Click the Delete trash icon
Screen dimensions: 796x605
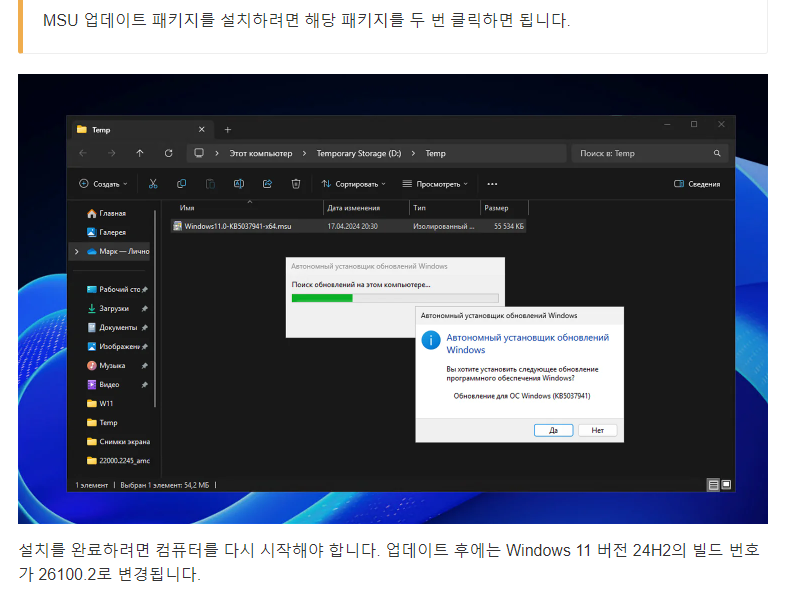point(295,184)
